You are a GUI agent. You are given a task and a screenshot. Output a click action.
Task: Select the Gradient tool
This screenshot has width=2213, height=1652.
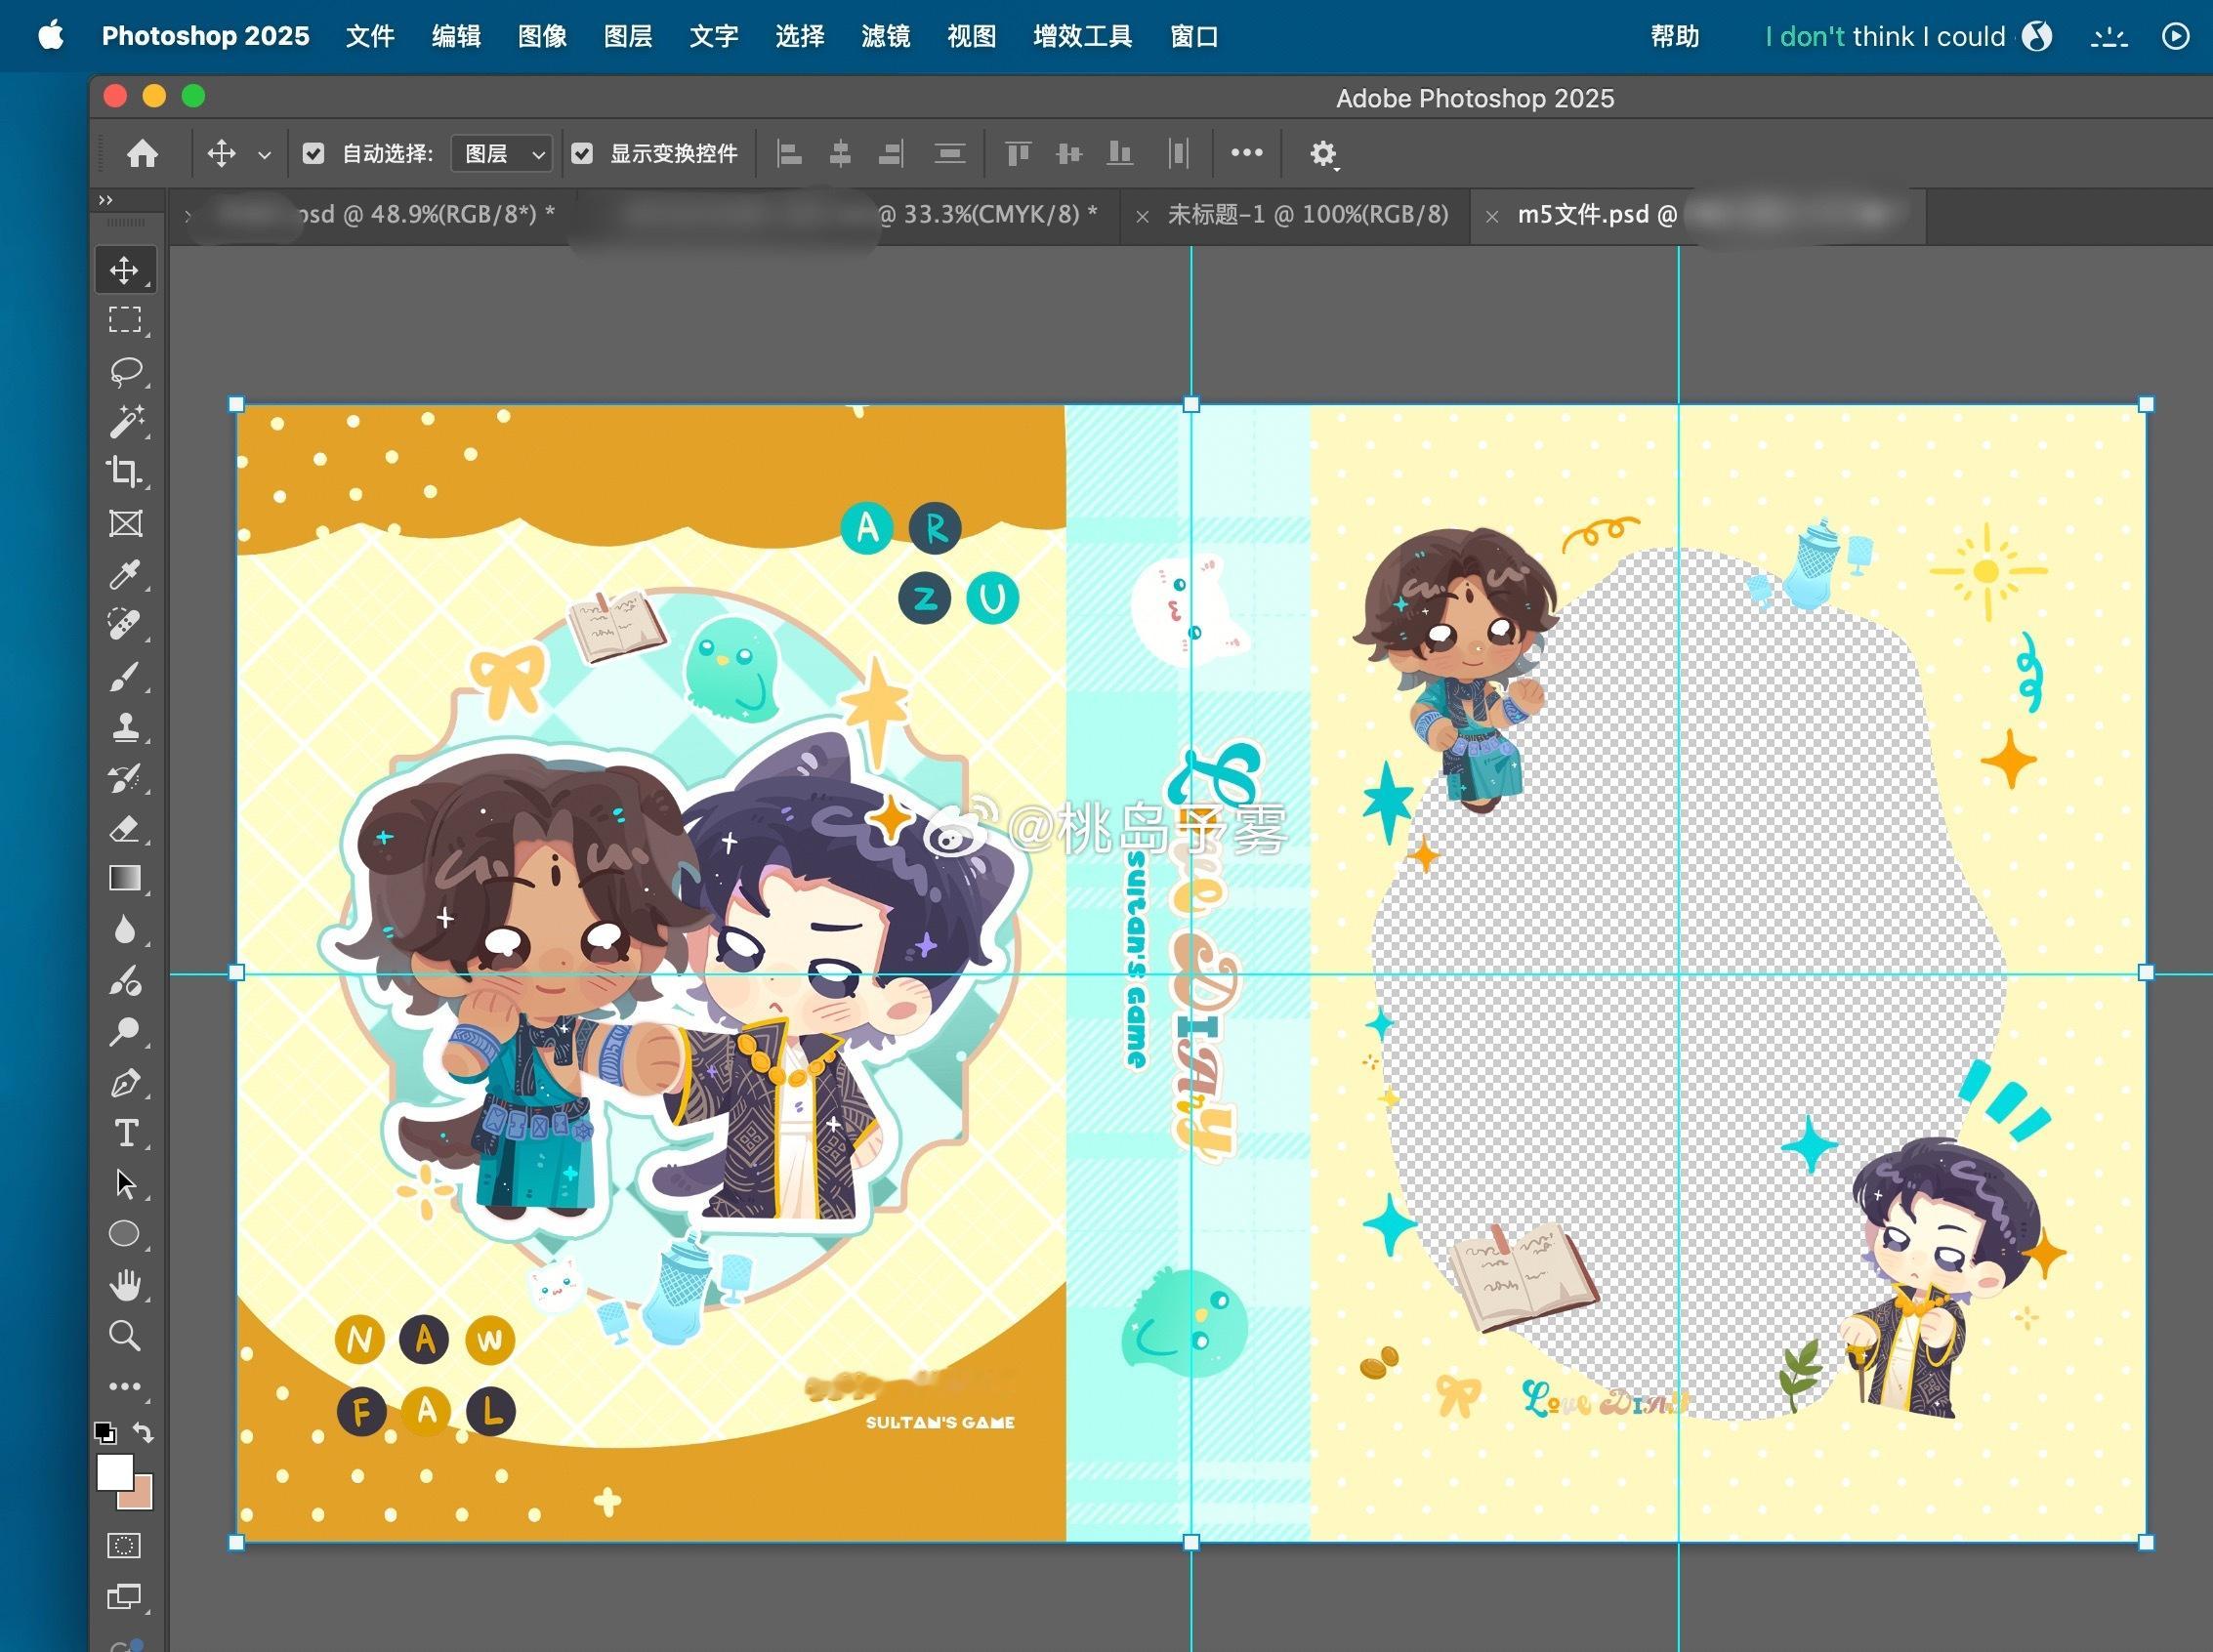tap(124, 879)
